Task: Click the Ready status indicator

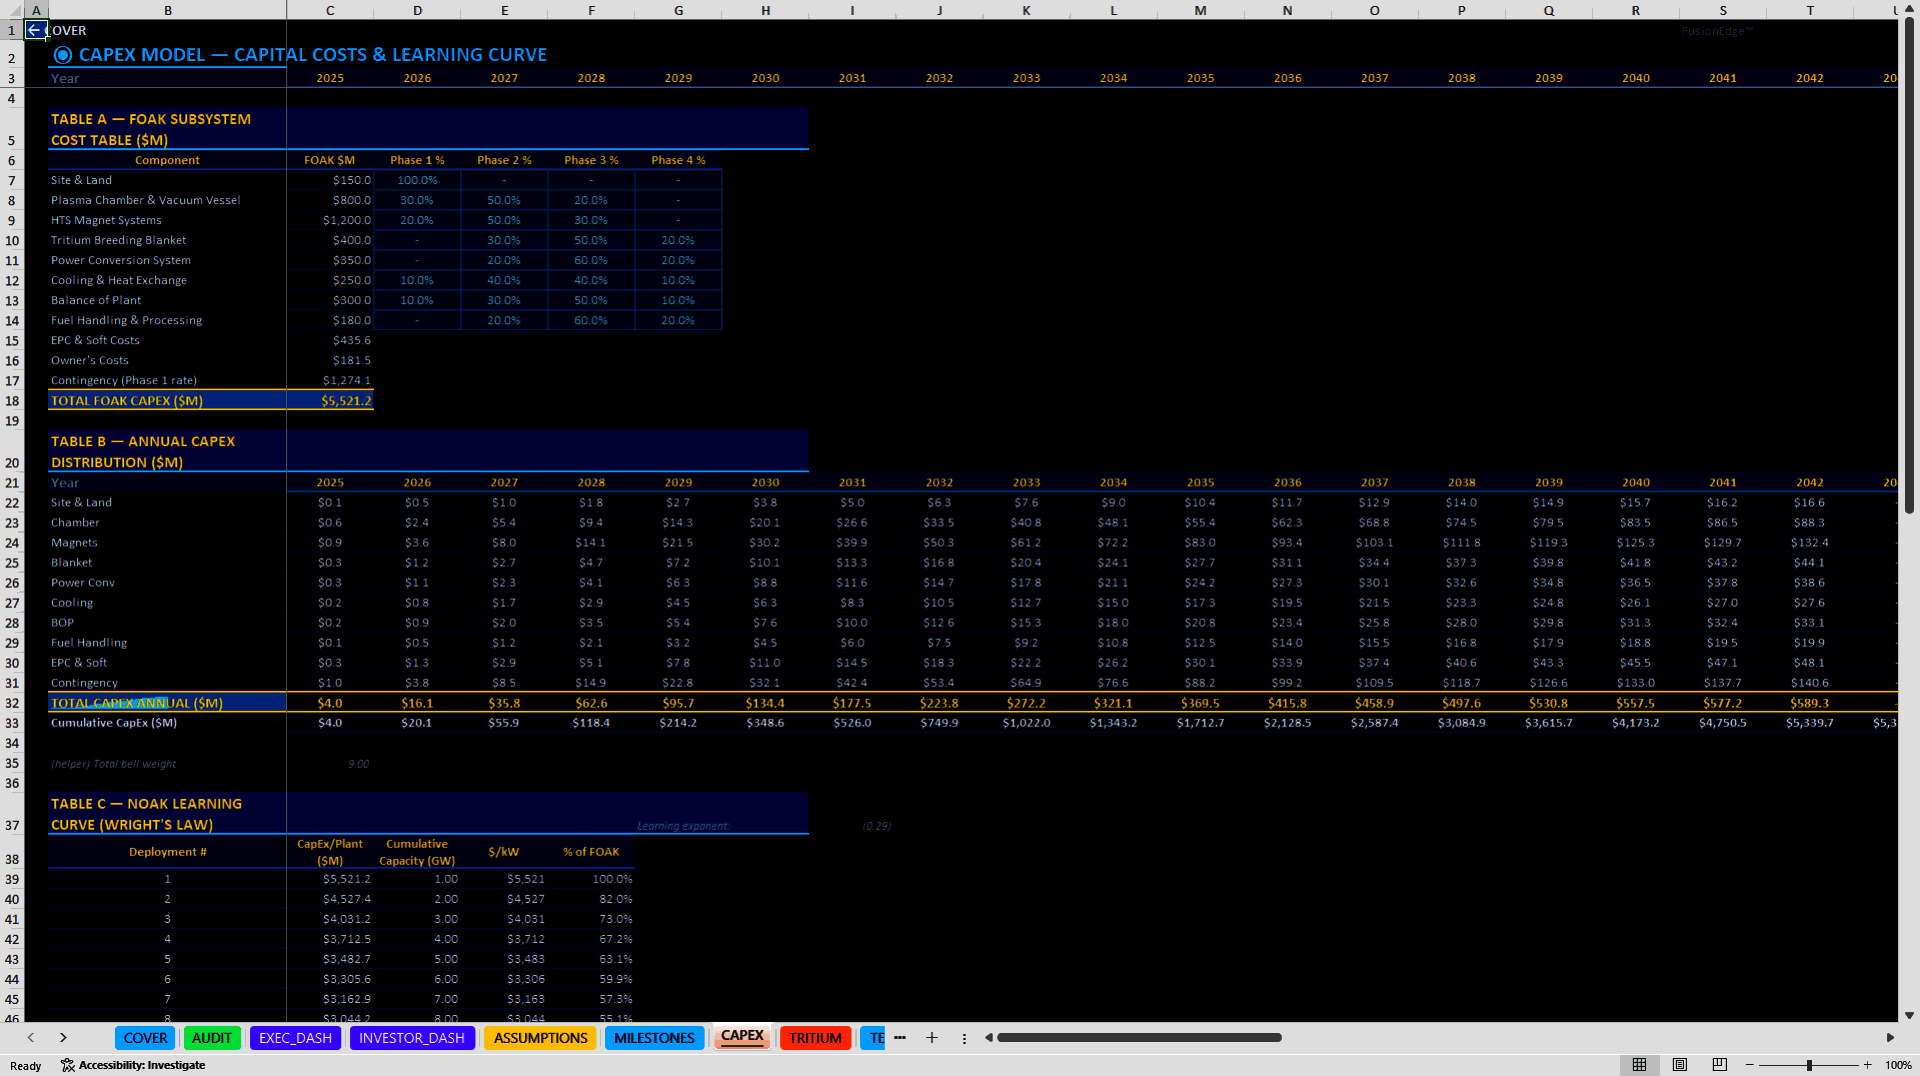Action: (26, 1066)
